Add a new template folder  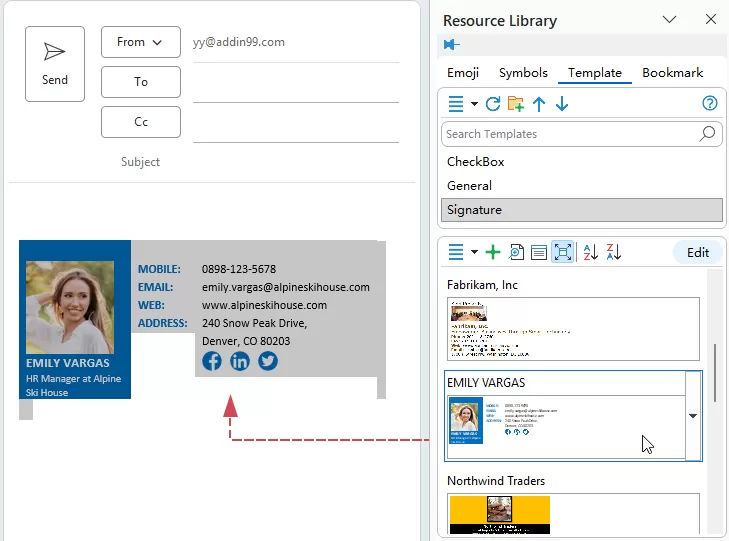point(516,104)
